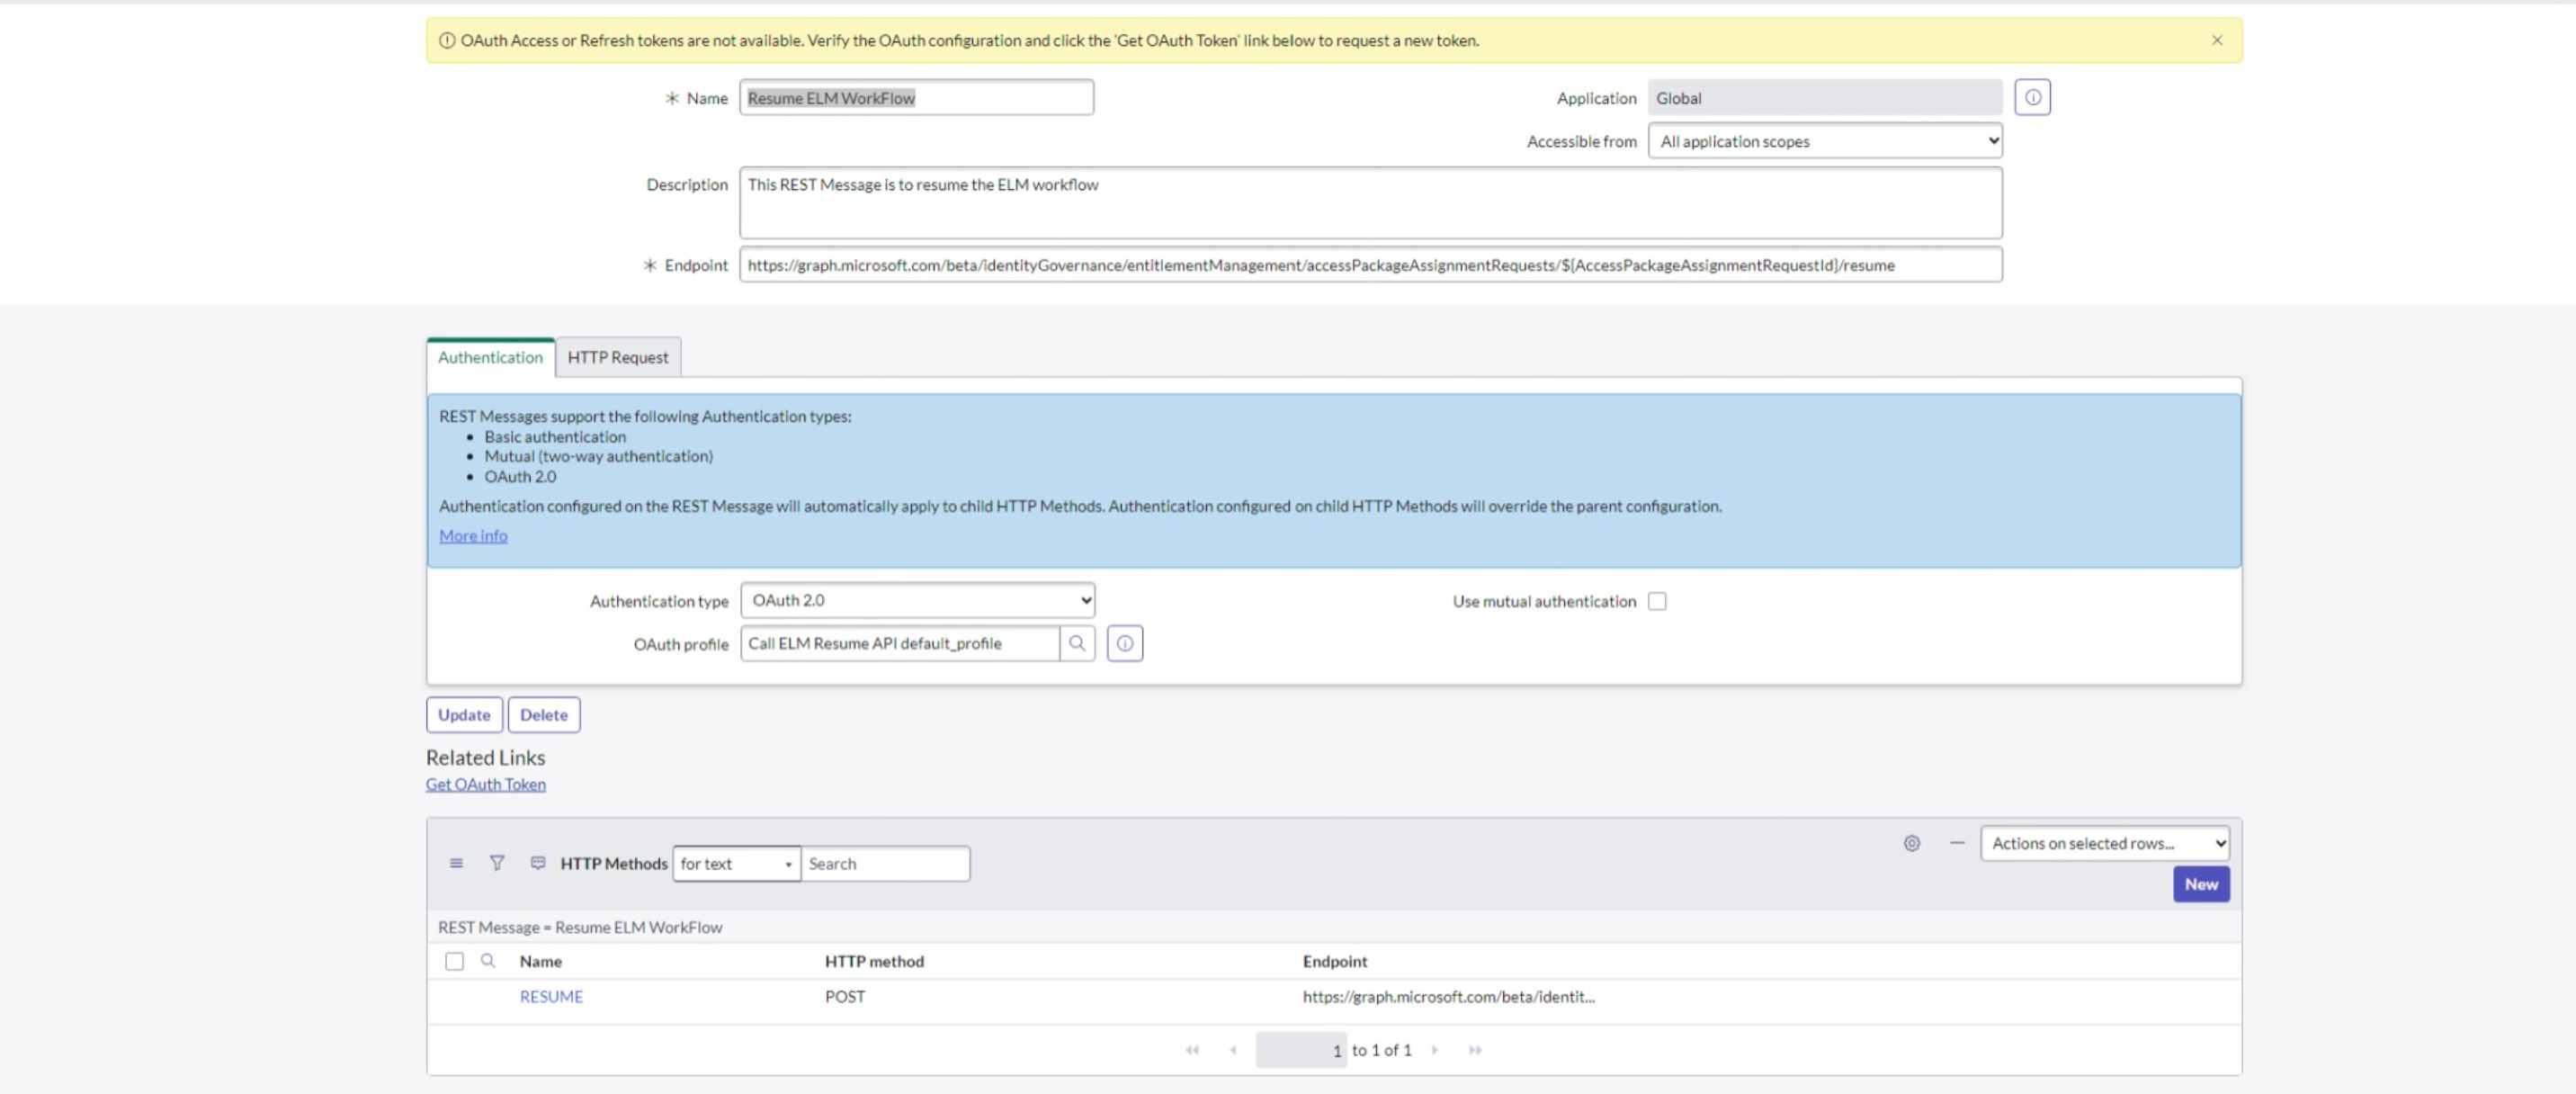Change the Authentication type dropdown

coord(917,600)
